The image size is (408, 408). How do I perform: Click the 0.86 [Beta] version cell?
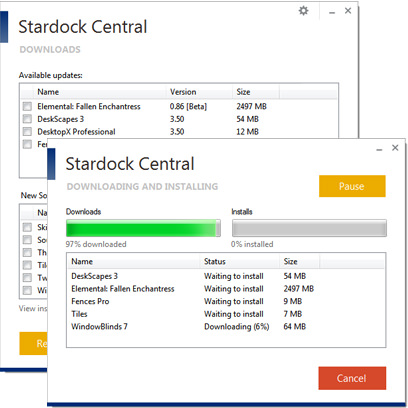[x=188, y=106]
